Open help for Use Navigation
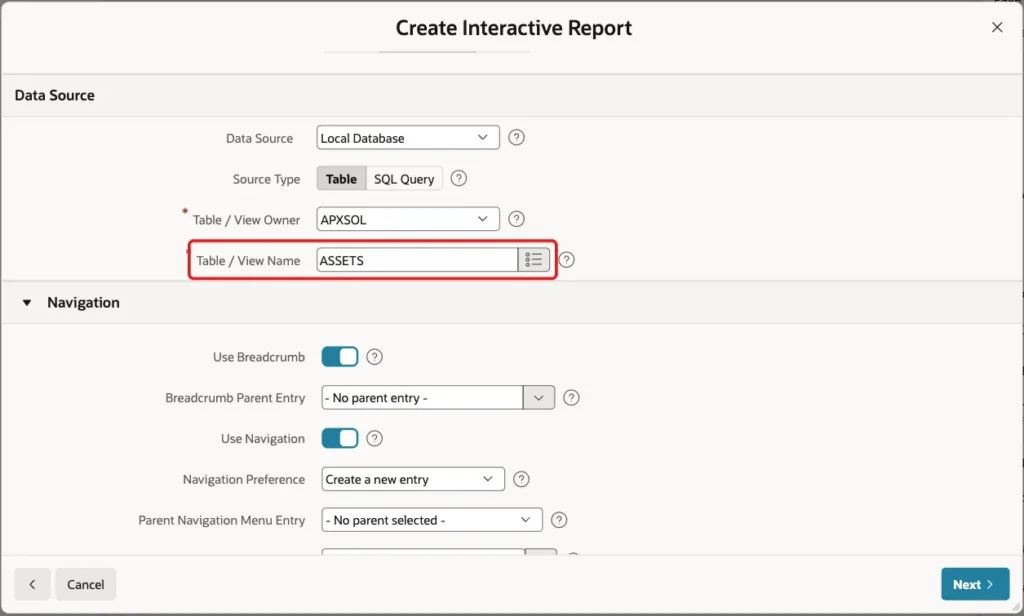This screenshot has height=616, width=1024. 374,438
